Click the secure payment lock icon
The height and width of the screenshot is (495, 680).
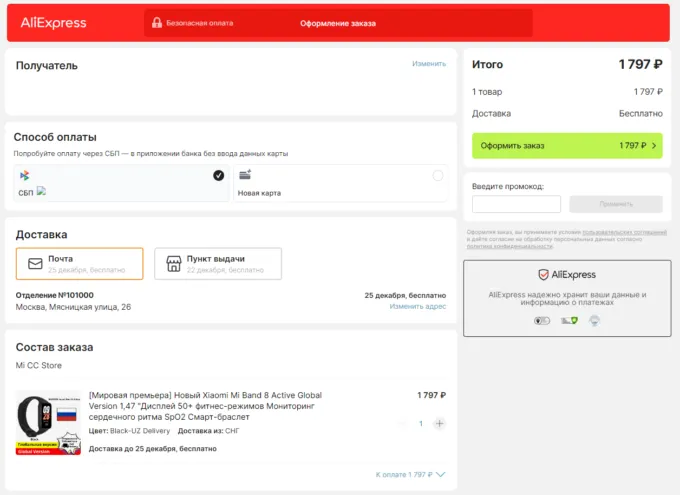tap(157, 23)
